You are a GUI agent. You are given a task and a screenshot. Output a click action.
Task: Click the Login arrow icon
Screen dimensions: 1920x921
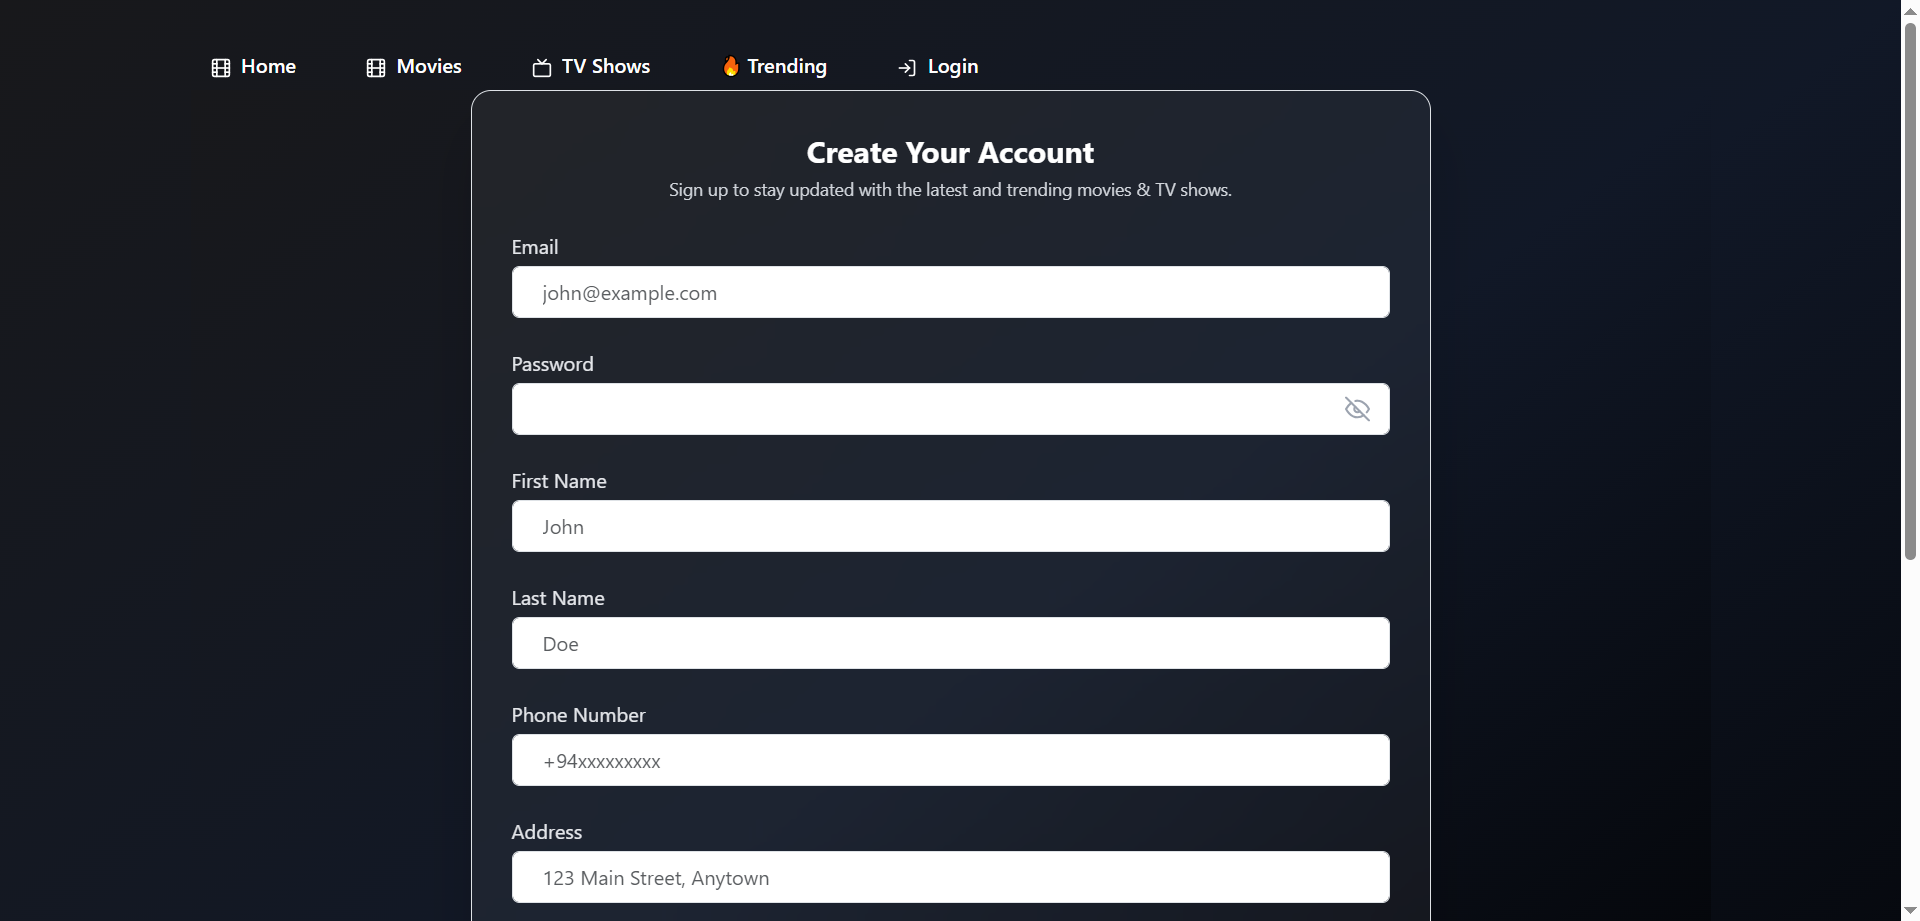[x=907, y=68]
